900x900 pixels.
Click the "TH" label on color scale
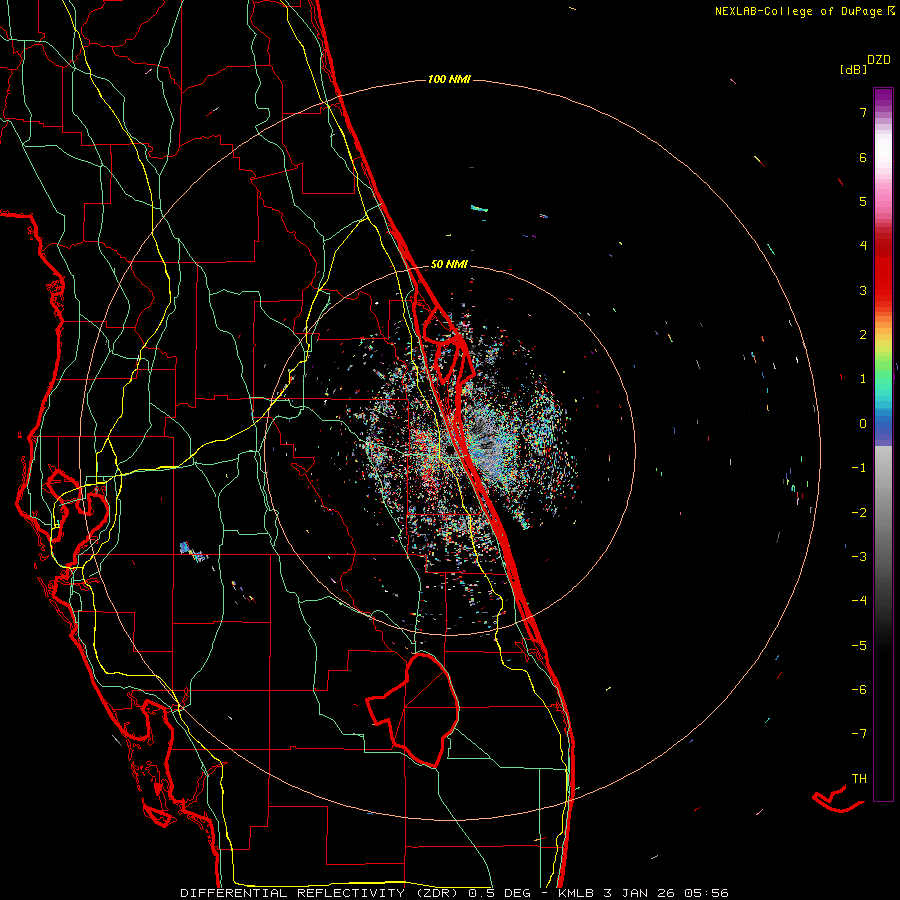pos(859,778)
